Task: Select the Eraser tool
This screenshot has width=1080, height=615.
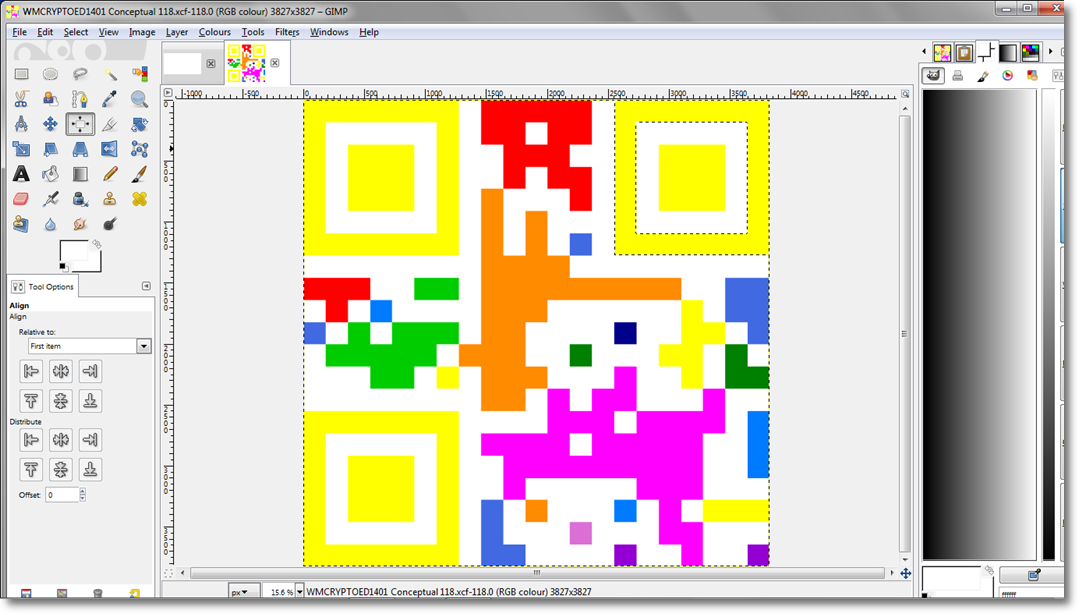Action: [x=21, y=199]
